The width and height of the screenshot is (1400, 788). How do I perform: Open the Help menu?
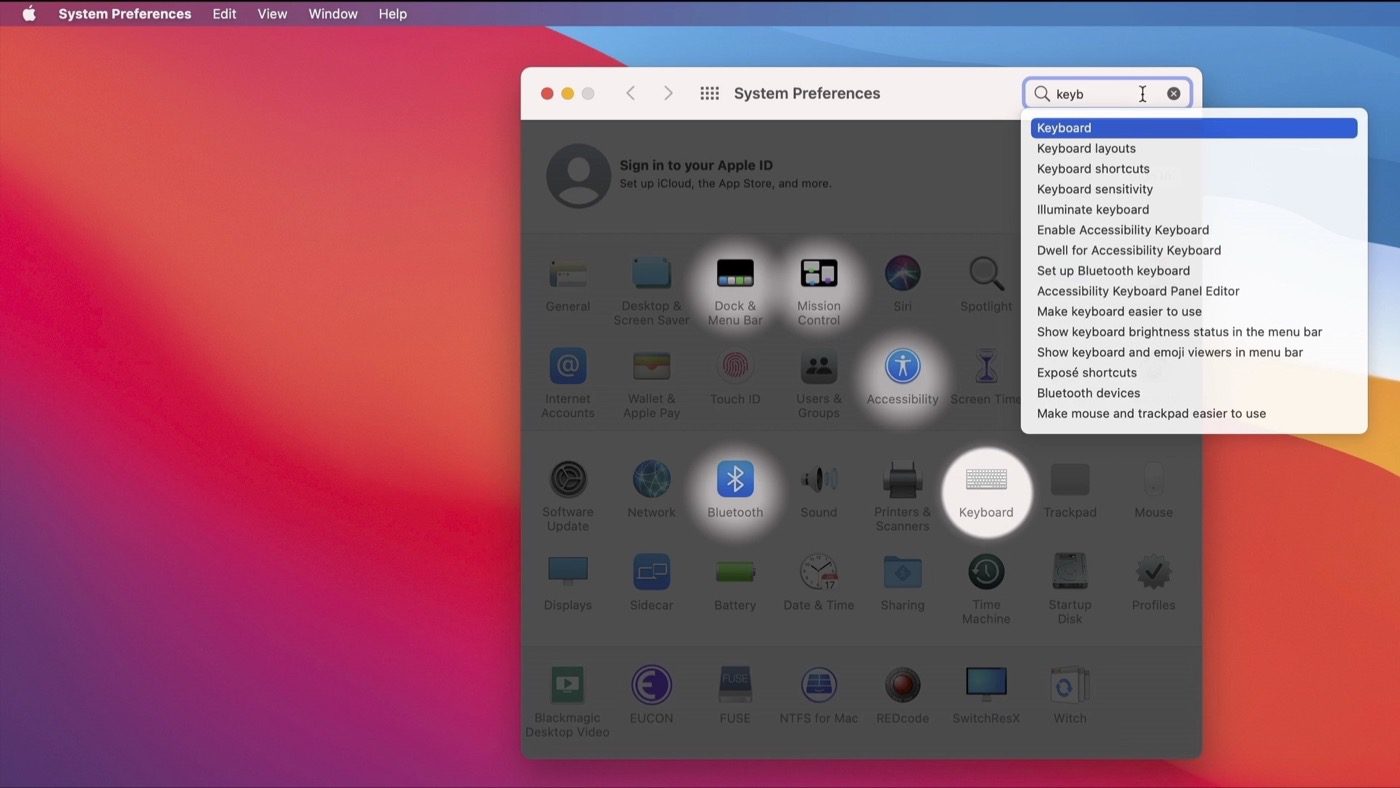pos(393,14)
